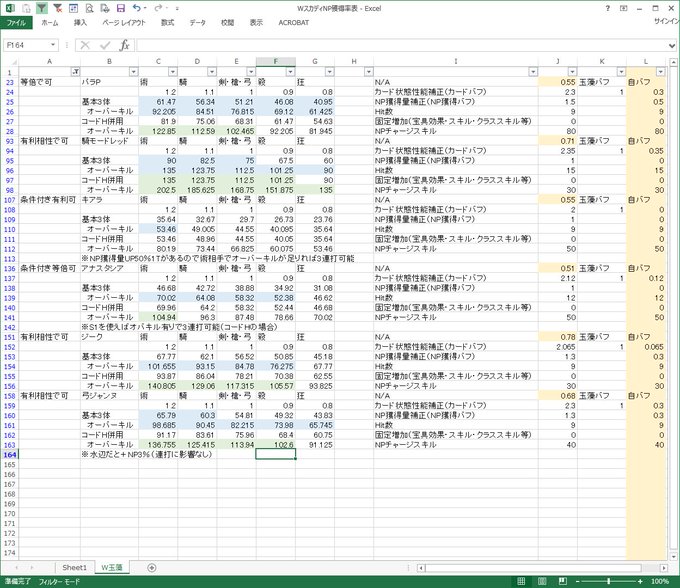Screen dimensions: 680x588
Task: Click the zoom out minus button
Action: 578,581
